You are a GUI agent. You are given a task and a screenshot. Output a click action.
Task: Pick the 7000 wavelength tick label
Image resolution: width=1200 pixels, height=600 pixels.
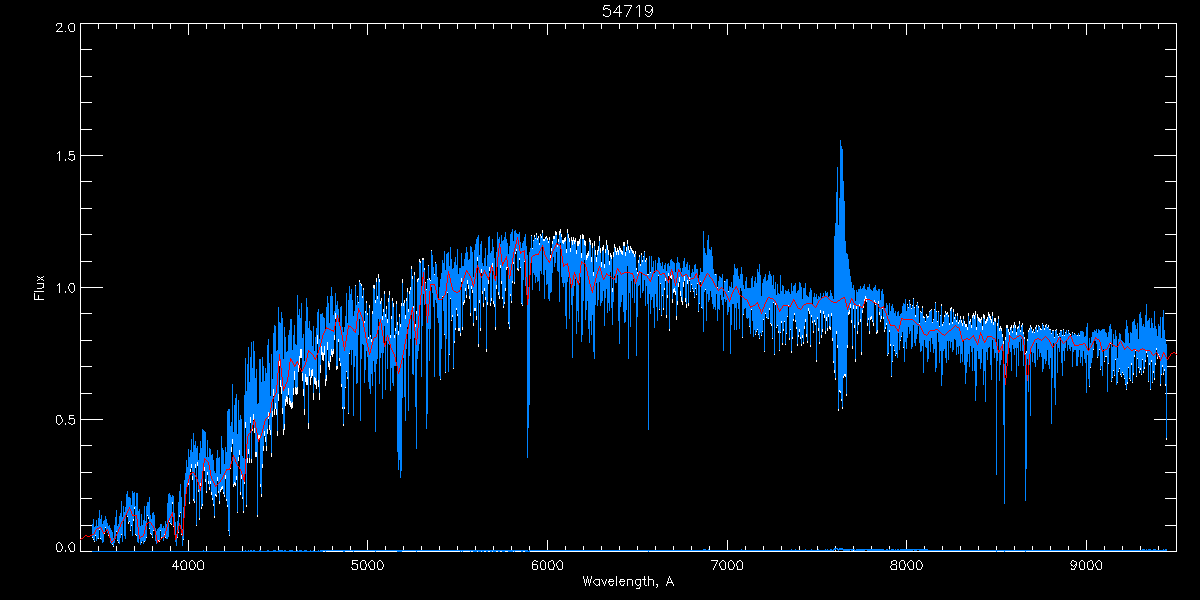(x=727, y=565)
